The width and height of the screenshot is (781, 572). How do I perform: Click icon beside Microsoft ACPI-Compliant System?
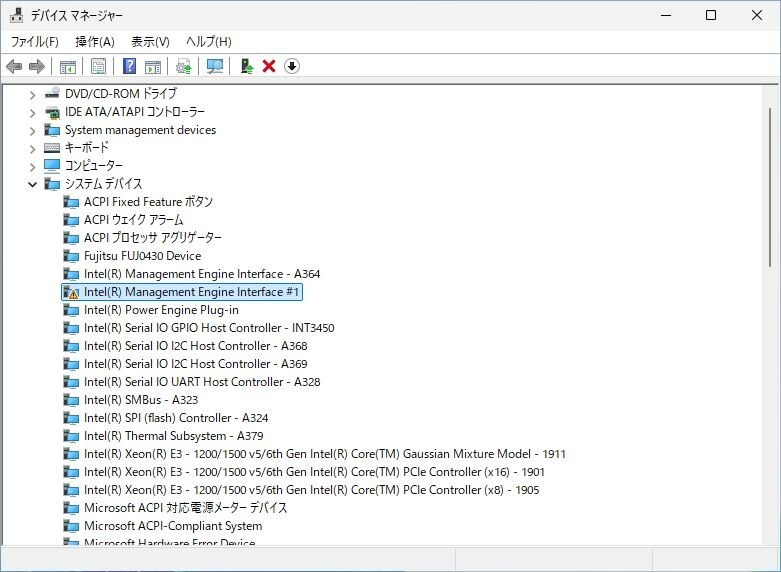[x=71, y=526]
